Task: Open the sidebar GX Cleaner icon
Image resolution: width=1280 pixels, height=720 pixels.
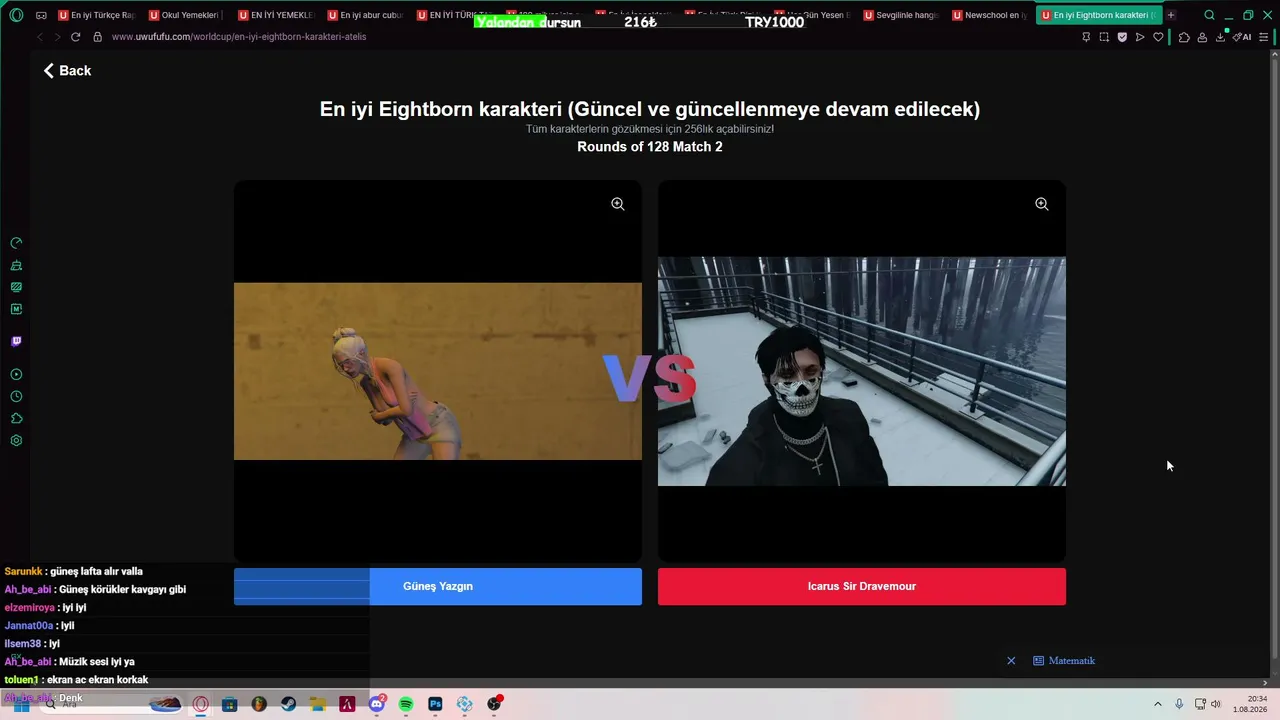Action: coord(16,265)
